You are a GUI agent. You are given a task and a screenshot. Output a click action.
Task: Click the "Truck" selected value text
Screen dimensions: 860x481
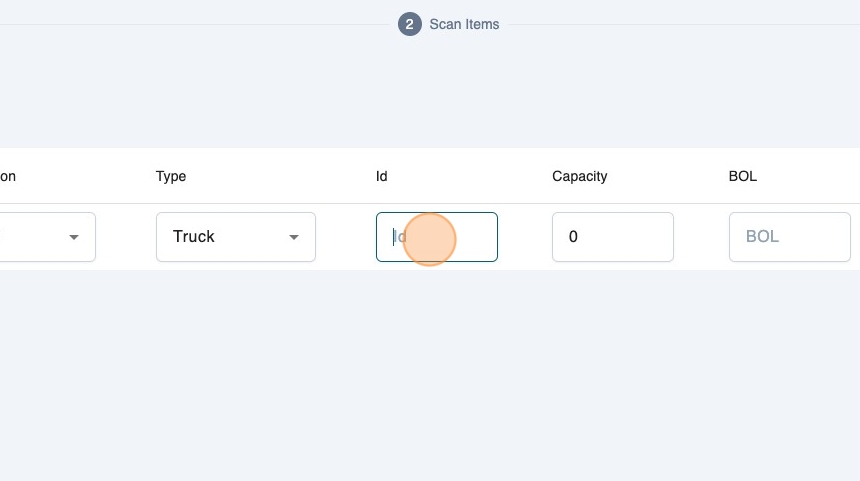point(194,237)
